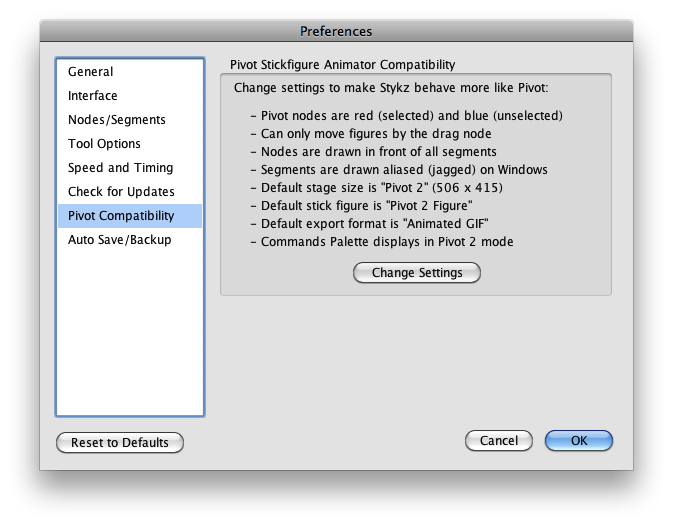Click the line 'Change settings to make Stykz behave more like Pivot'
673x530 pixels.
tap(391, 88)
